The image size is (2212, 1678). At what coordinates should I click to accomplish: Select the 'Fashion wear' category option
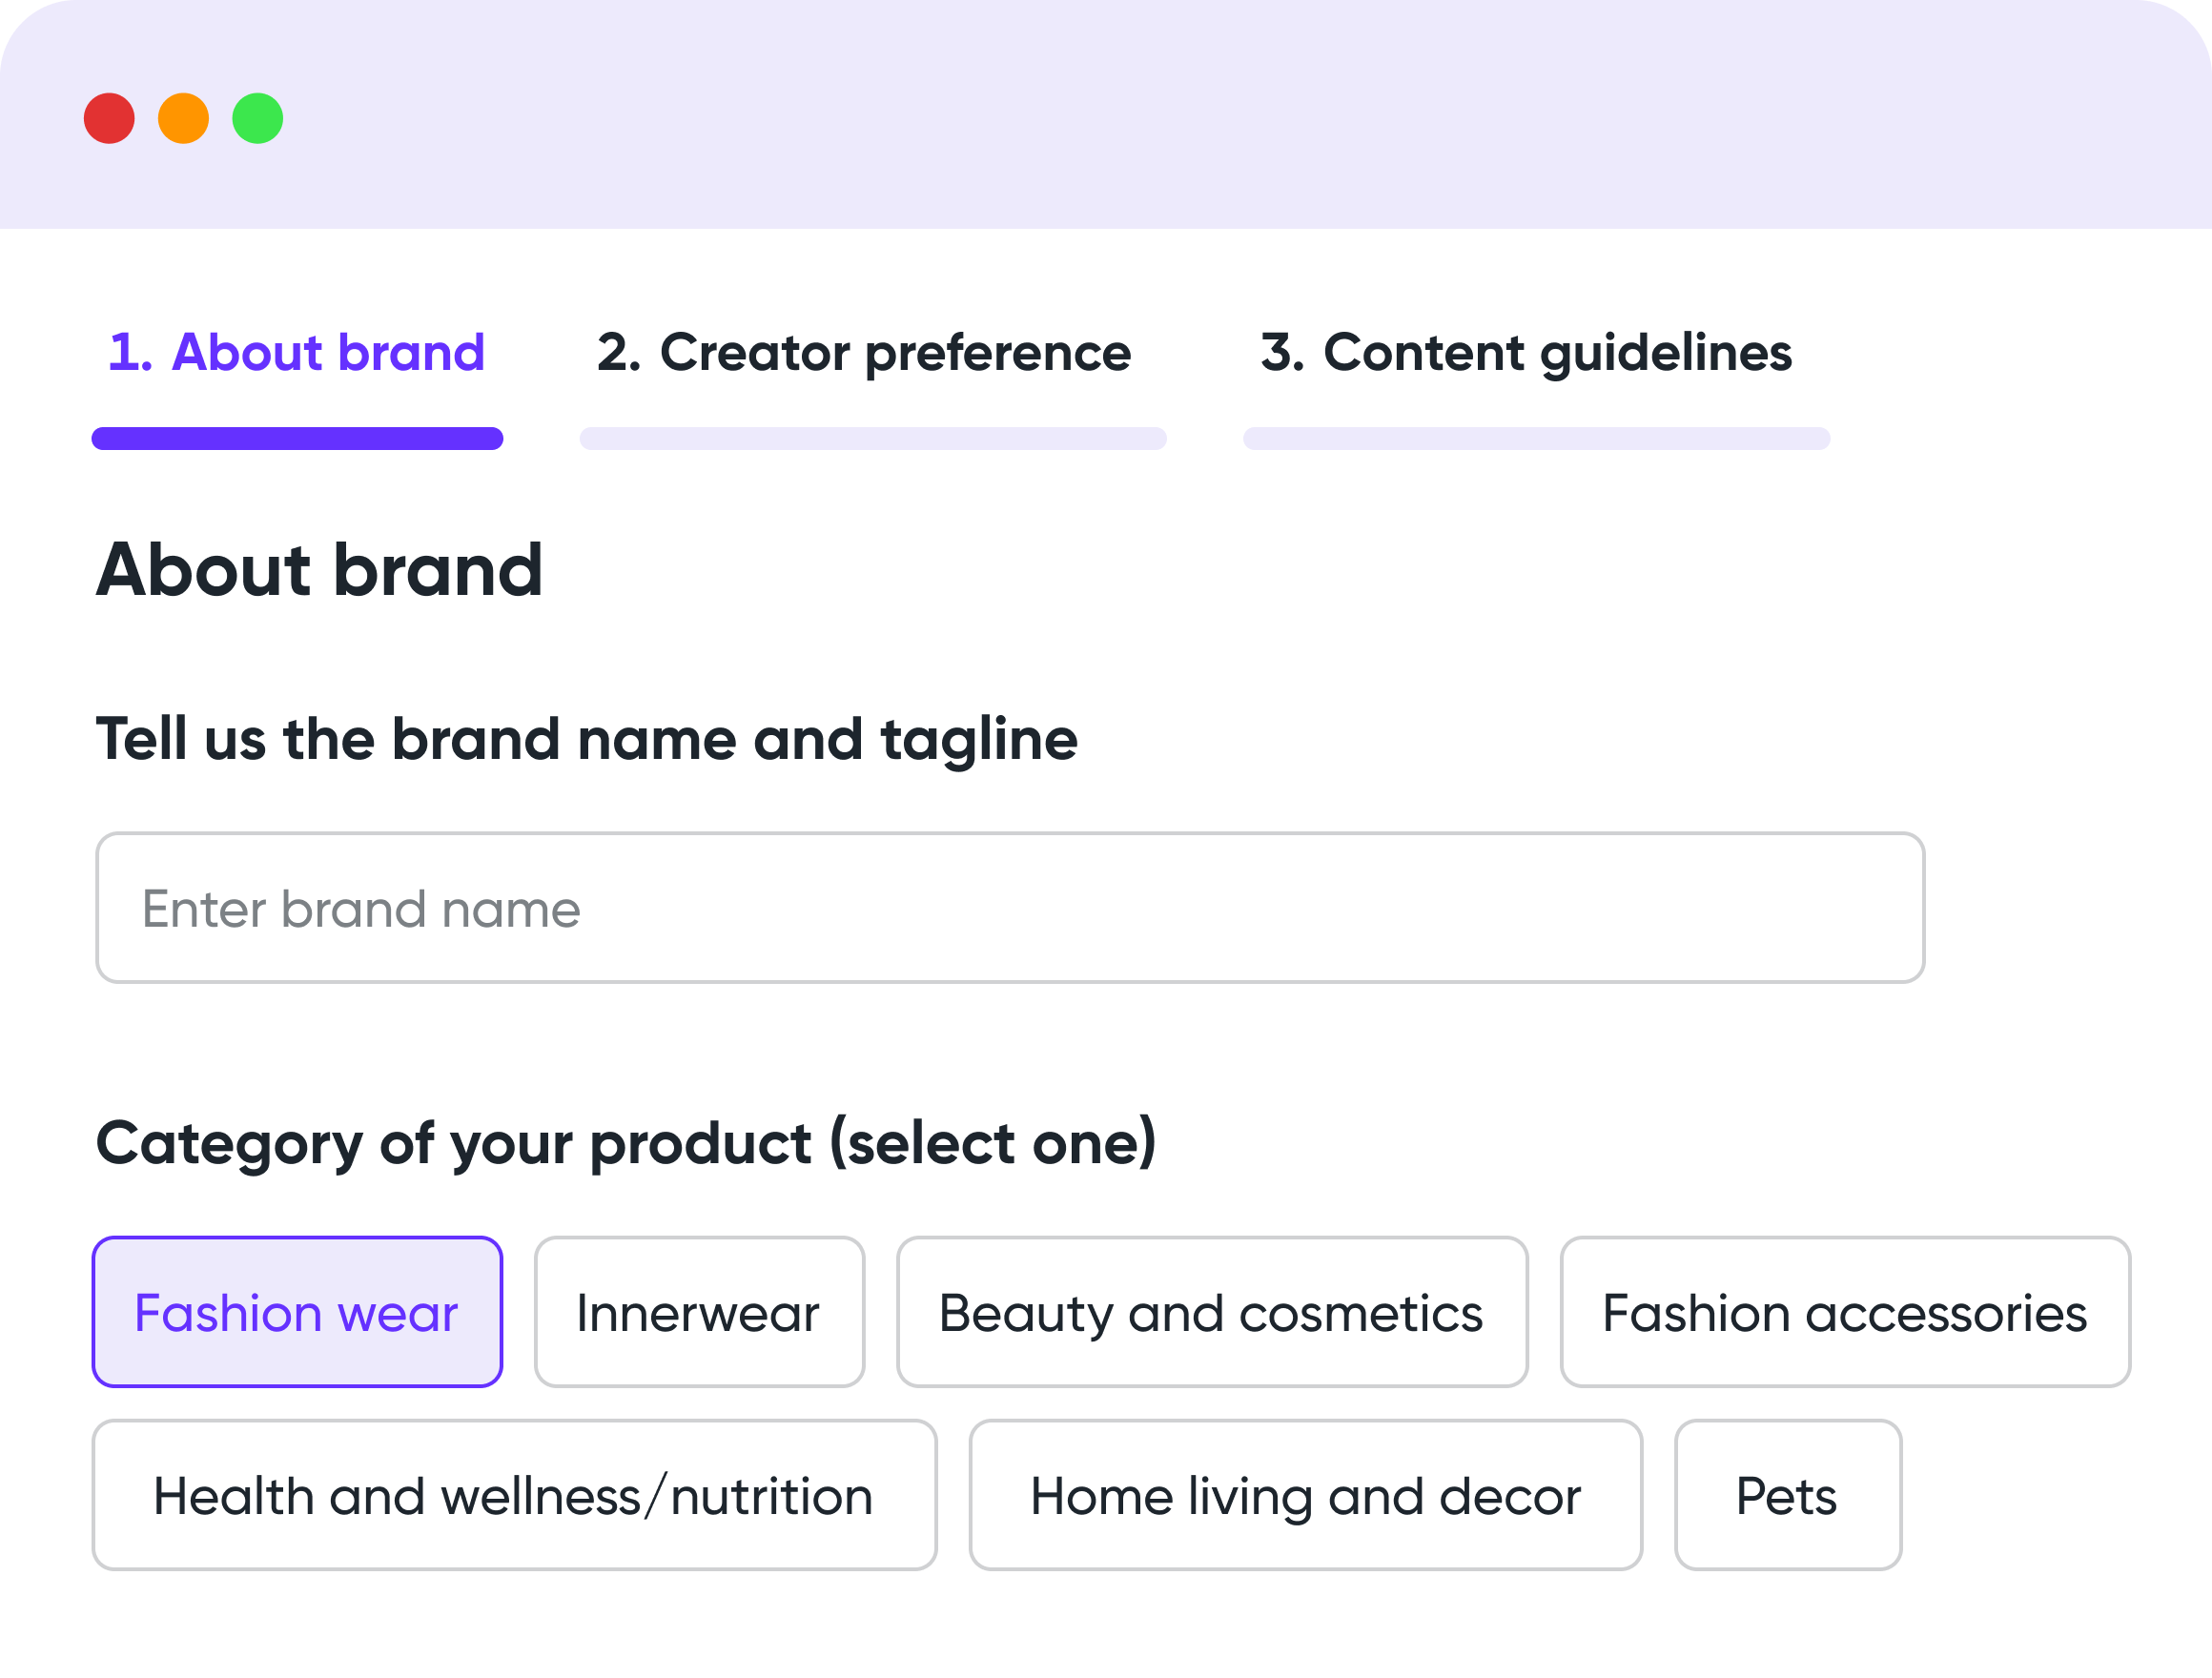tap(297, 1312)
